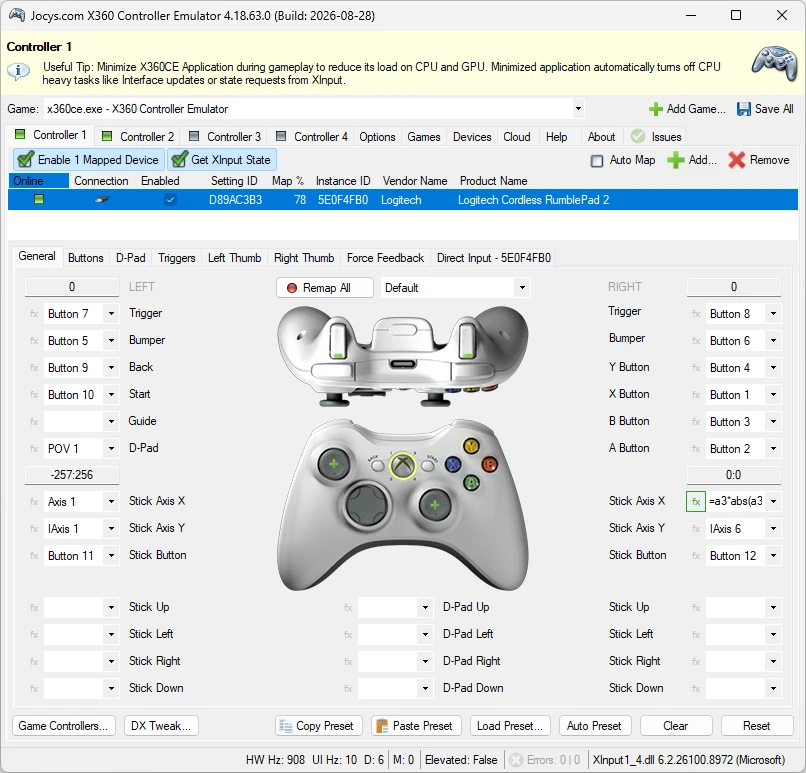
Task: Click the green plus Add device icon
Action: (x=675, y=160)
